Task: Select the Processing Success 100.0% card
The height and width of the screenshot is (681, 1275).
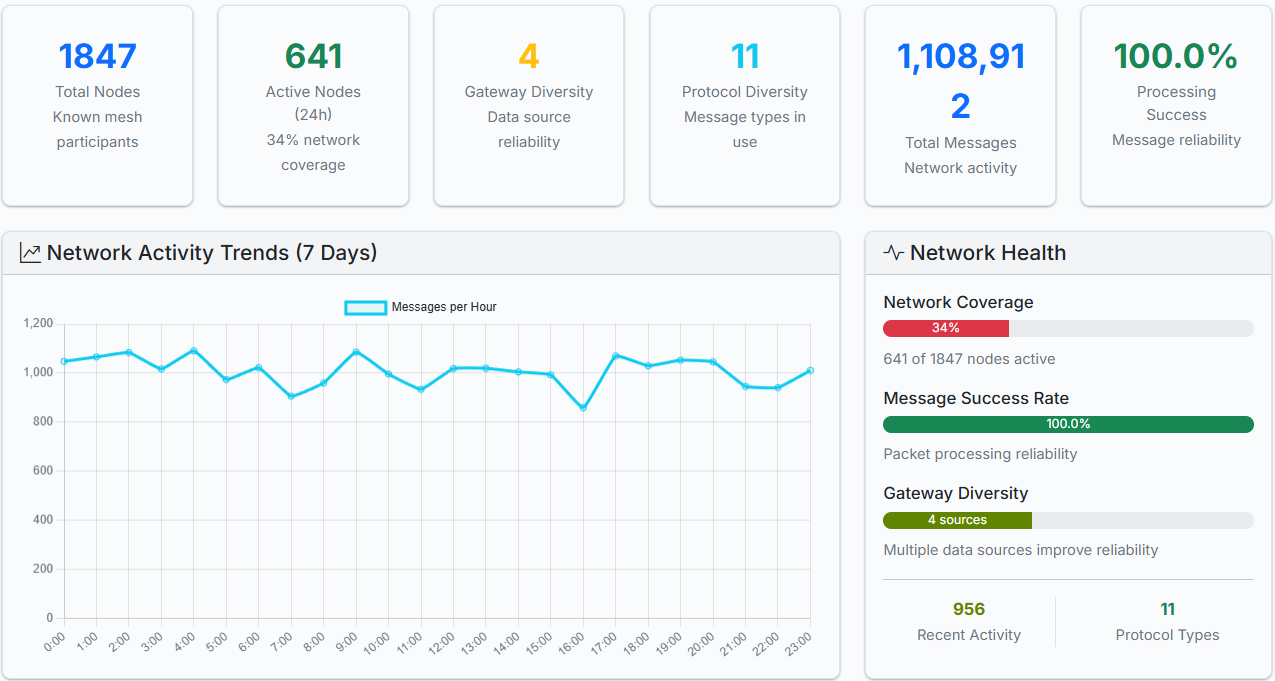Action: click(x=1176, y=105)
